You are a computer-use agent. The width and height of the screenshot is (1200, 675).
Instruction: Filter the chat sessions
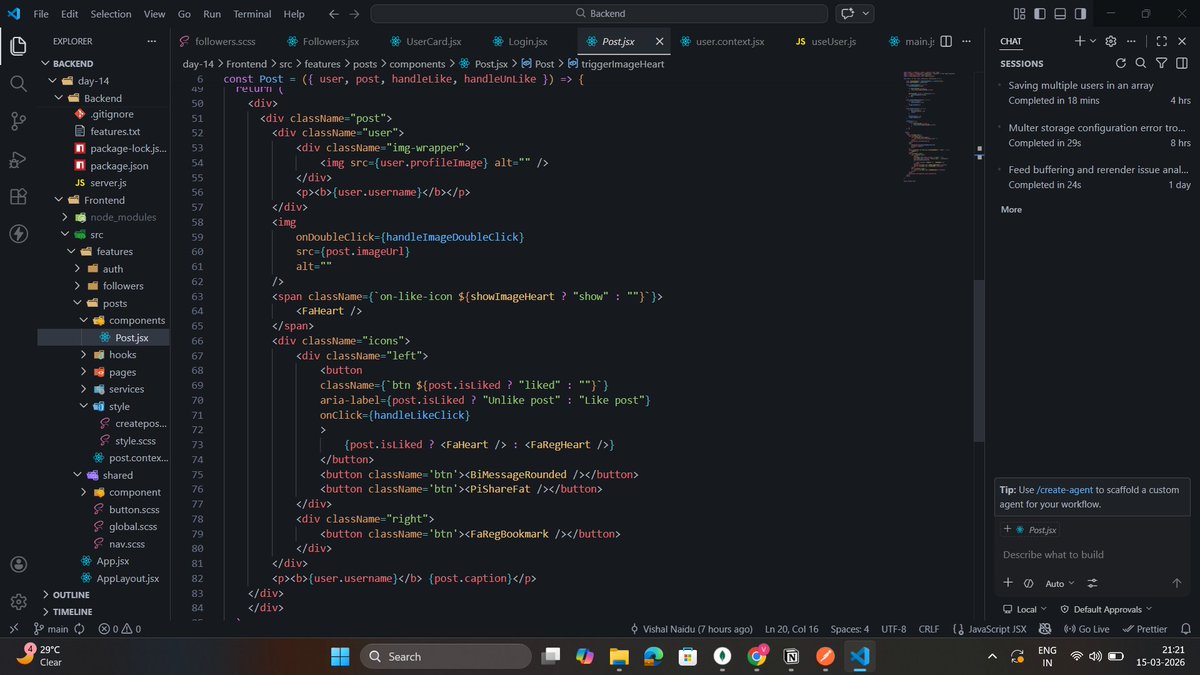[1161, 63]
